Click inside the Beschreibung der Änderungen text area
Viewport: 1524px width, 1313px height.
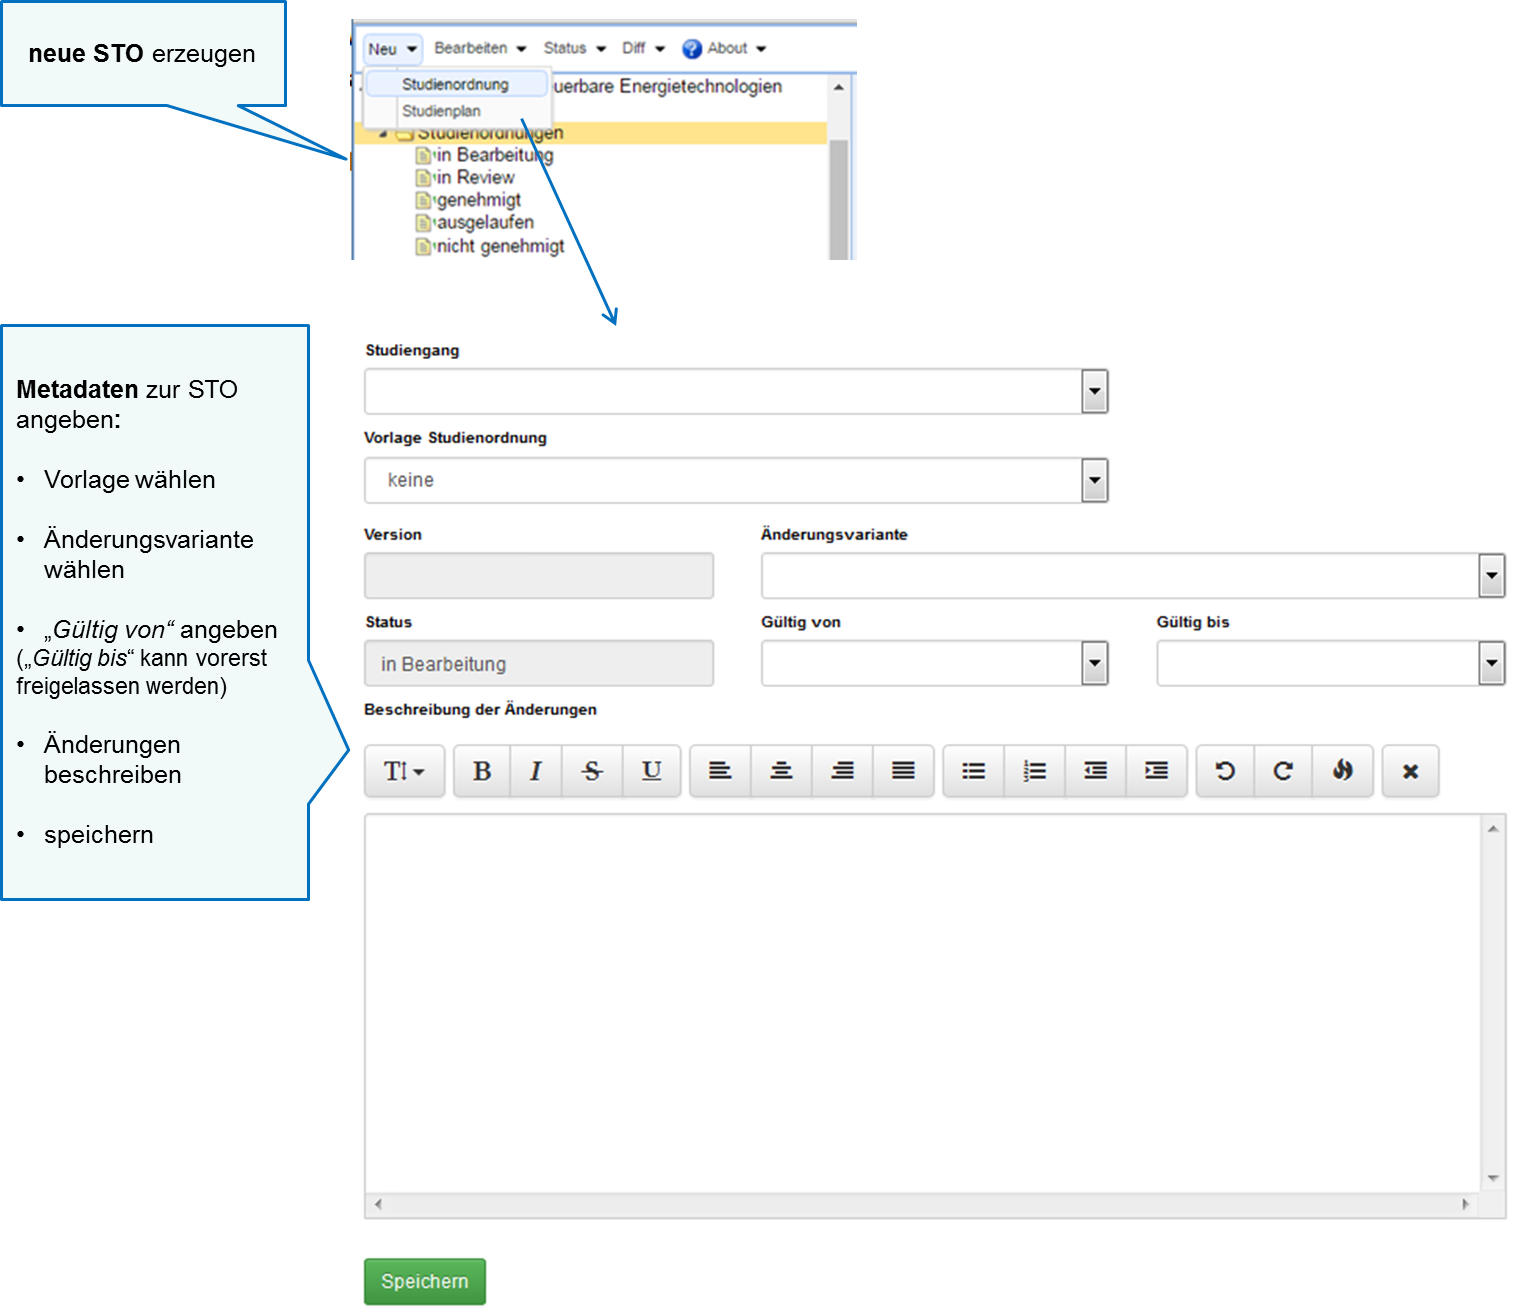[920, 1000]
